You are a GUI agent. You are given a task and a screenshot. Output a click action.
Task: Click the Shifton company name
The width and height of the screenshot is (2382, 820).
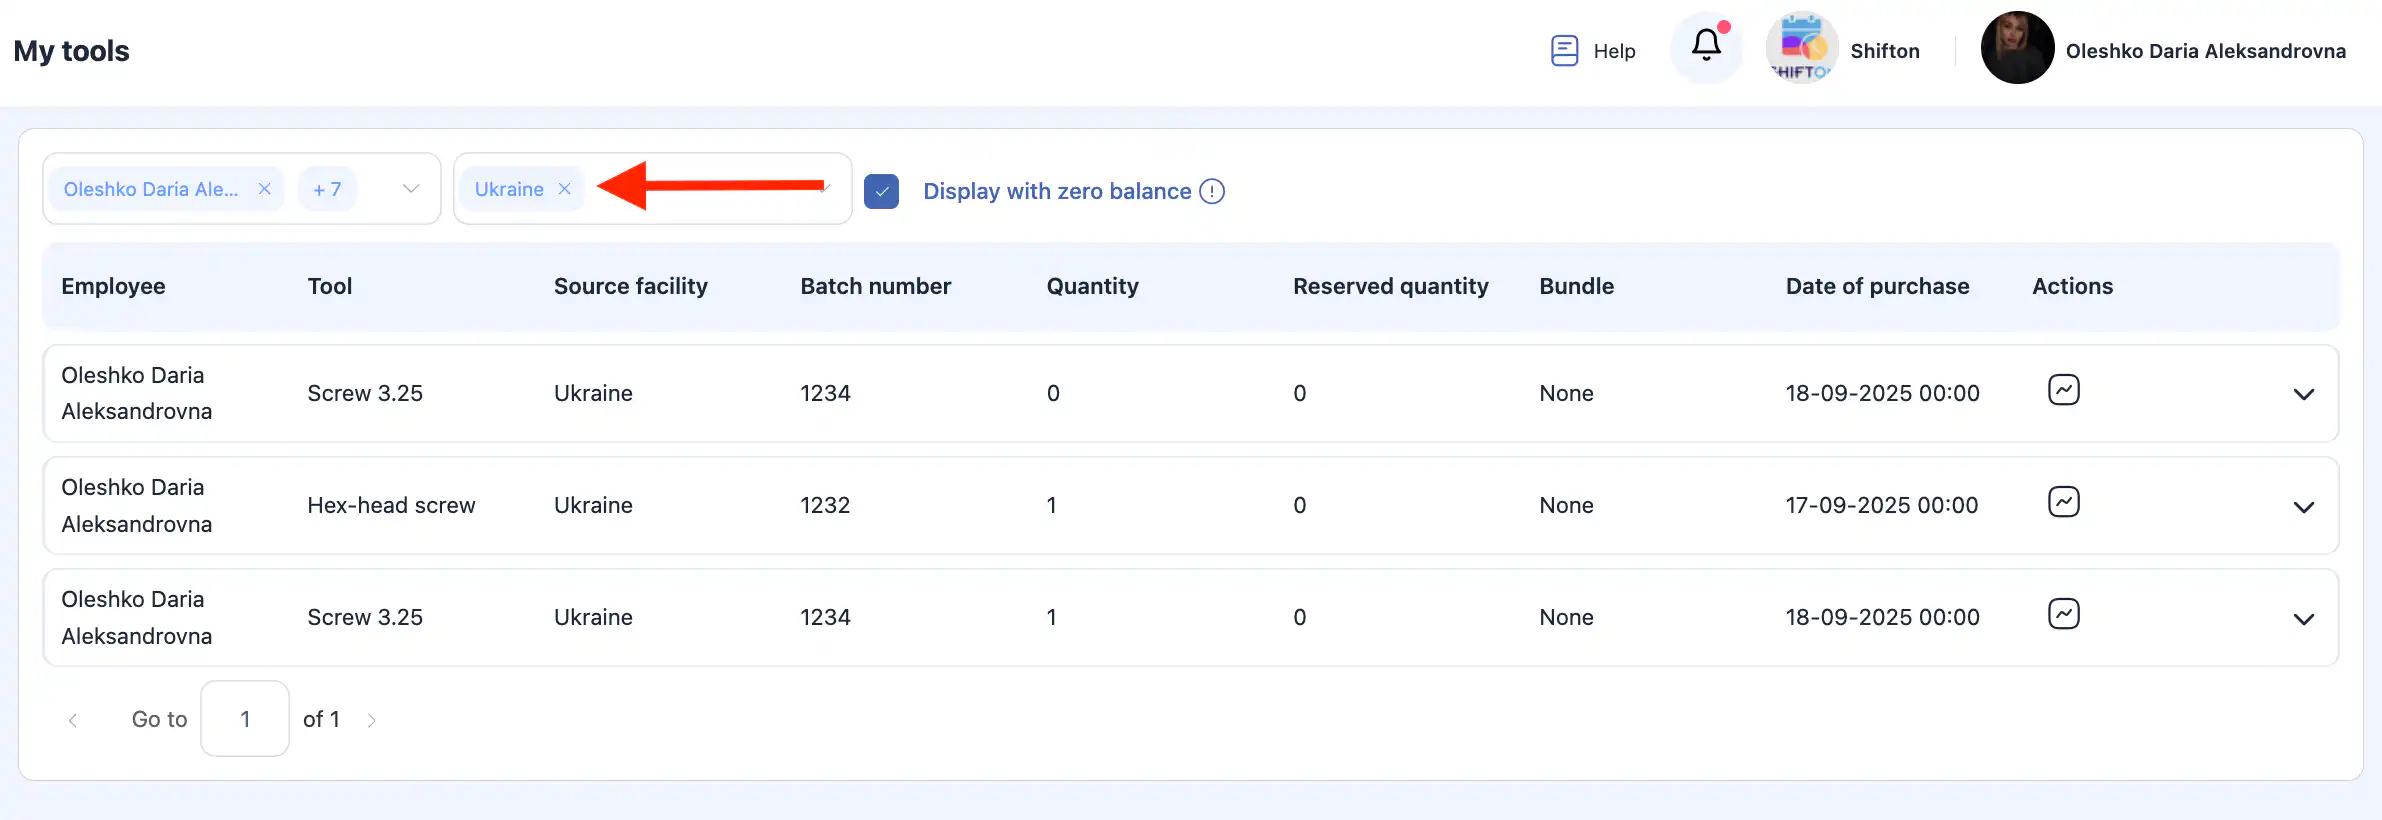point(1884,51)
